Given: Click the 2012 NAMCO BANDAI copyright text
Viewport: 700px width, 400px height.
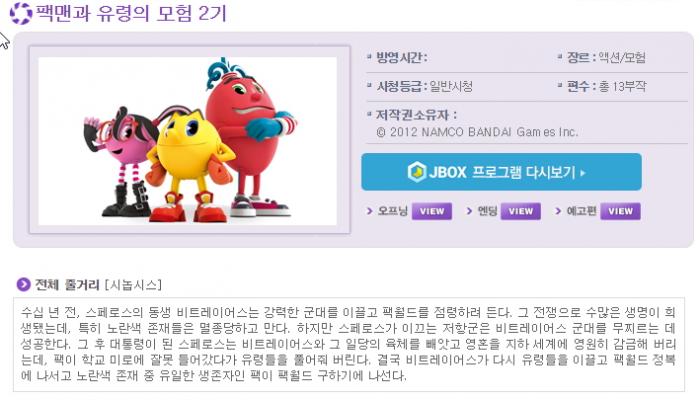Looking at the screenshot, I should [477, 132].
